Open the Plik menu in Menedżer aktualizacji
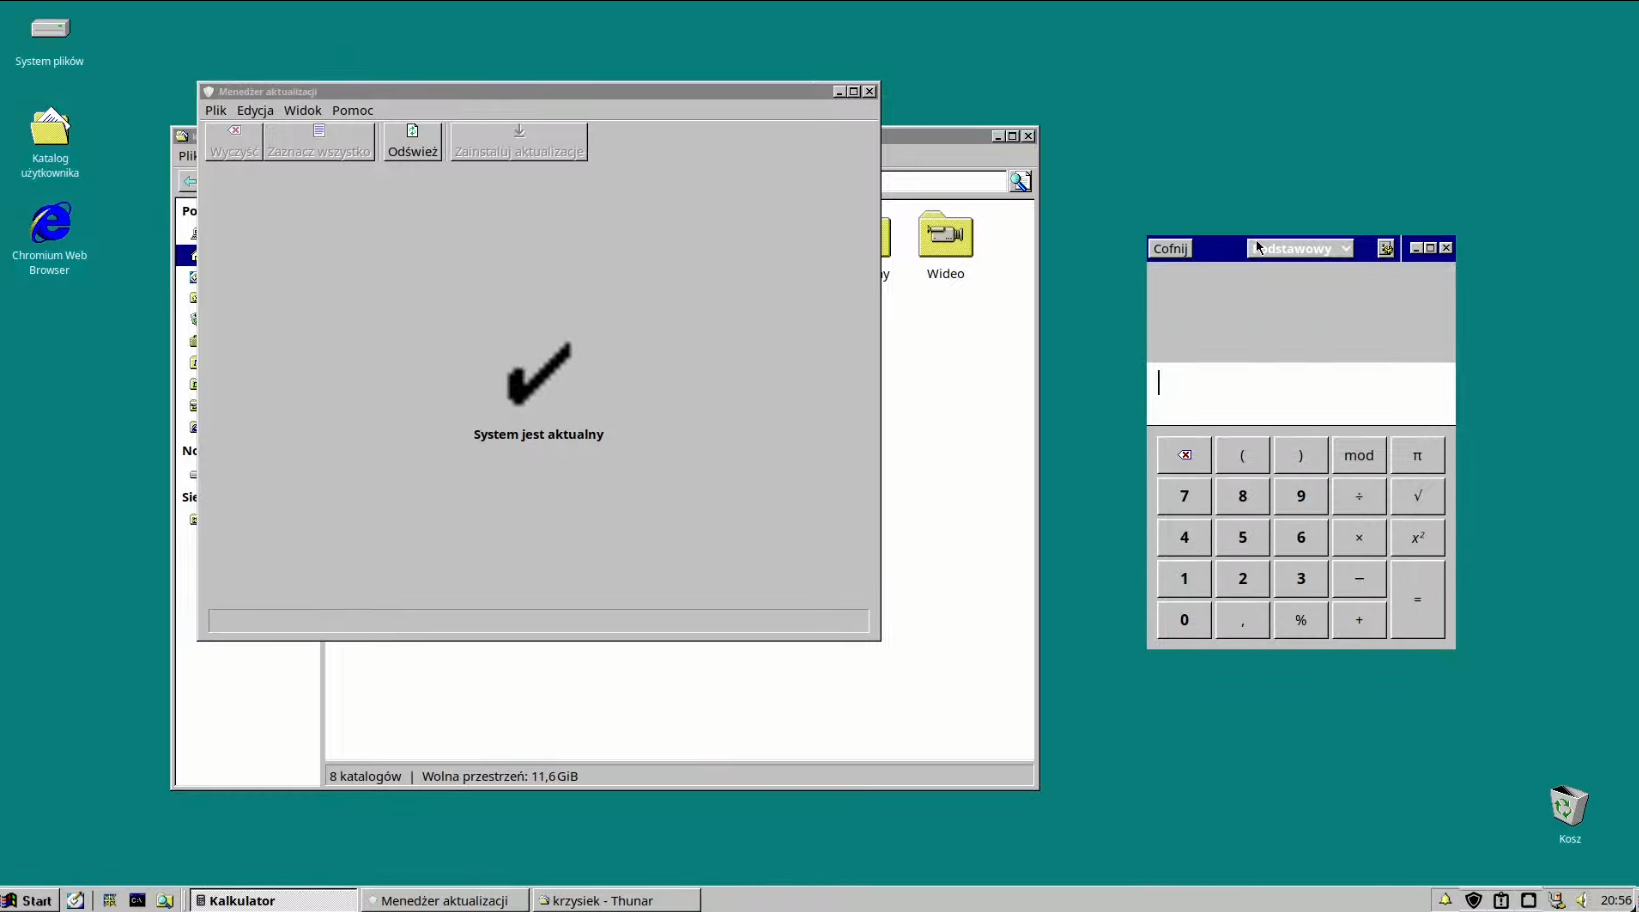Viewport: 1639px width, 912px height. [x=216, y=110]
